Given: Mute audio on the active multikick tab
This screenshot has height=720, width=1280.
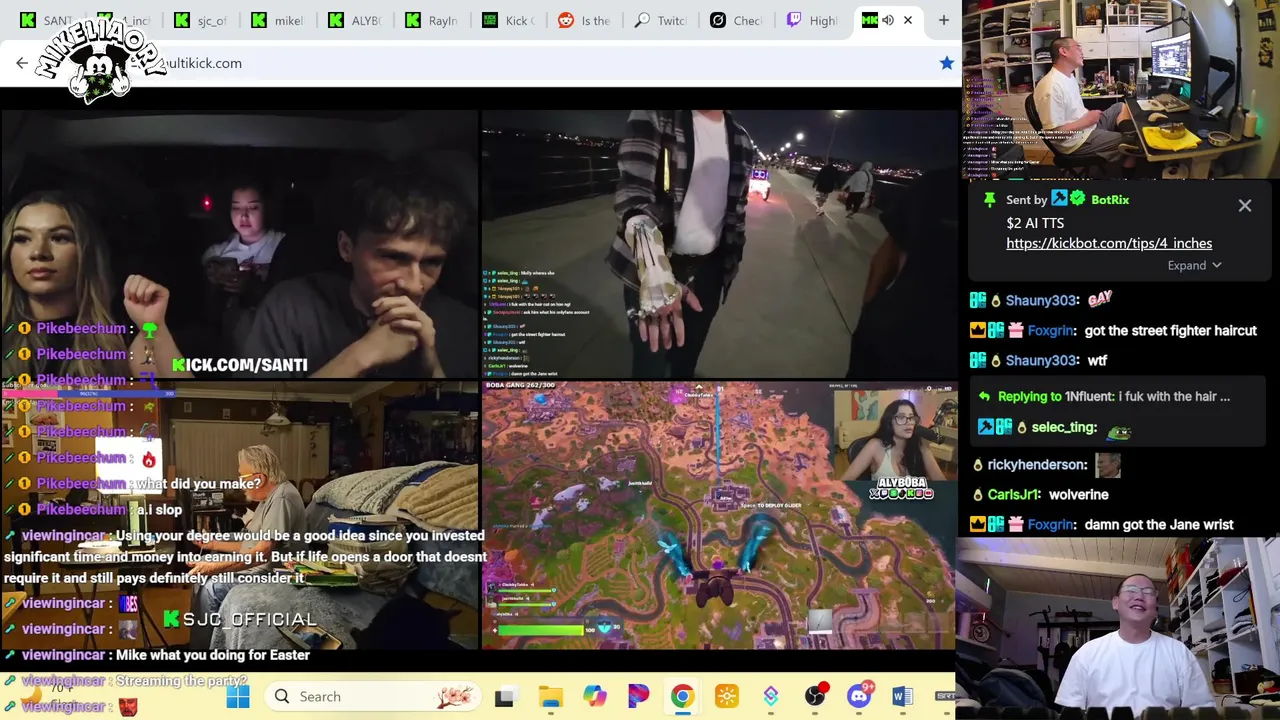Looking at the screenshot, I should (888, 20).
